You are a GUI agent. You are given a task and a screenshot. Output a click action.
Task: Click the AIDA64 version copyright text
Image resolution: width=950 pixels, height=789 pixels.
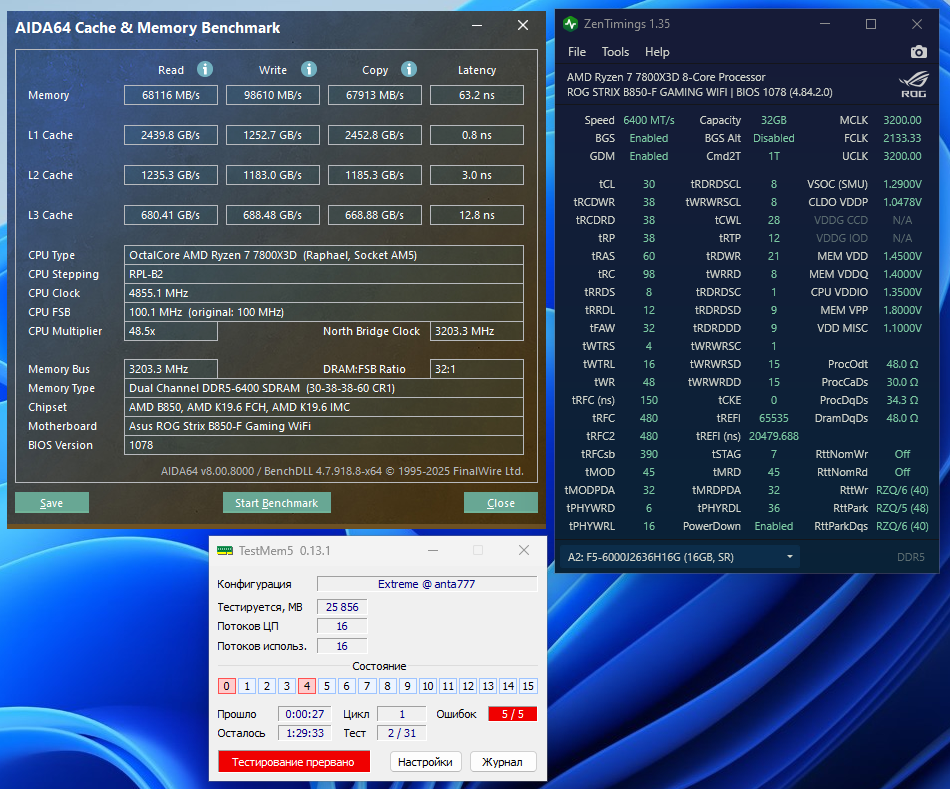[x=342, y=471]
